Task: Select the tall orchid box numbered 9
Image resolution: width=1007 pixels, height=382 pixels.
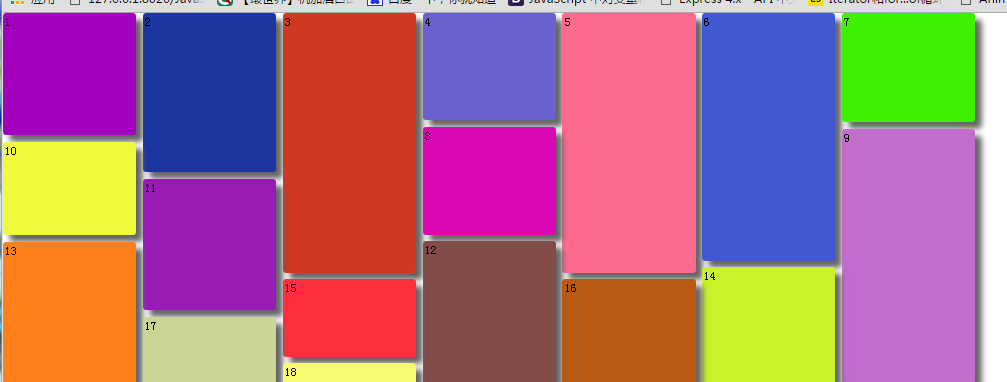Action: click(x=909, y=256)
